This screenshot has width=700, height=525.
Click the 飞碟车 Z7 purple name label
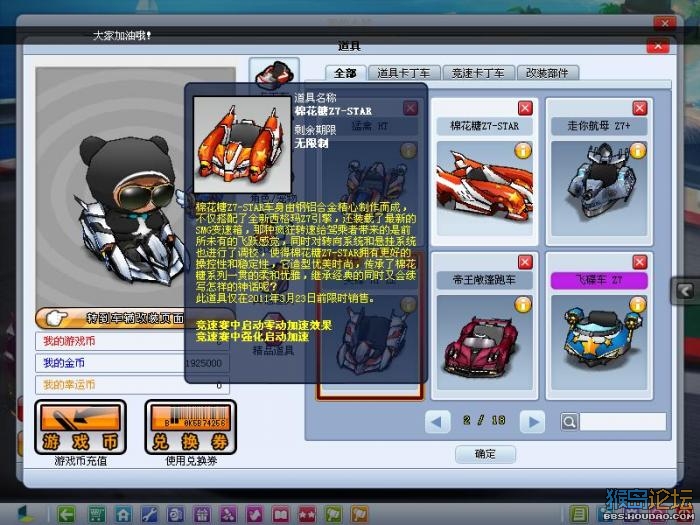point(599,280)
